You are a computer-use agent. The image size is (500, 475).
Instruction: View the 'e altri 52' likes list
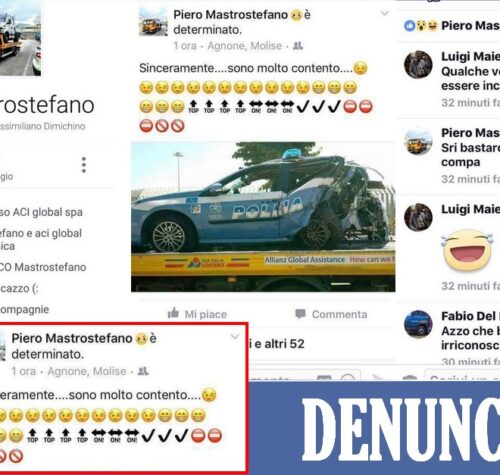point(279,344)
